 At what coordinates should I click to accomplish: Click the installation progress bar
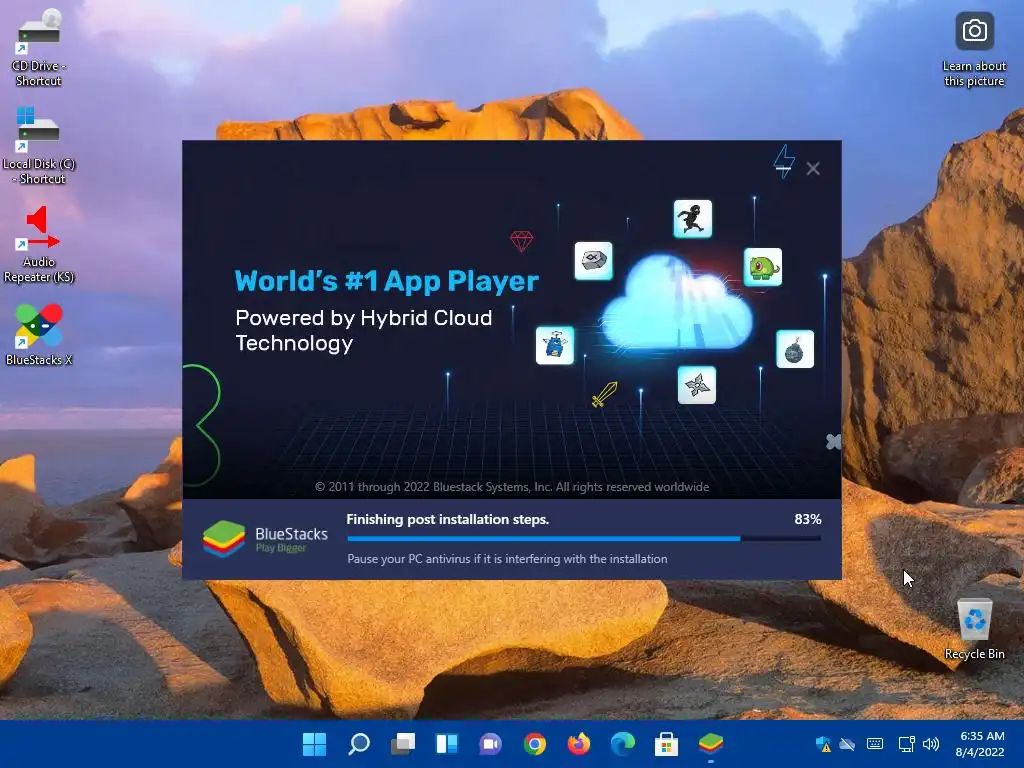pos(584,539)
